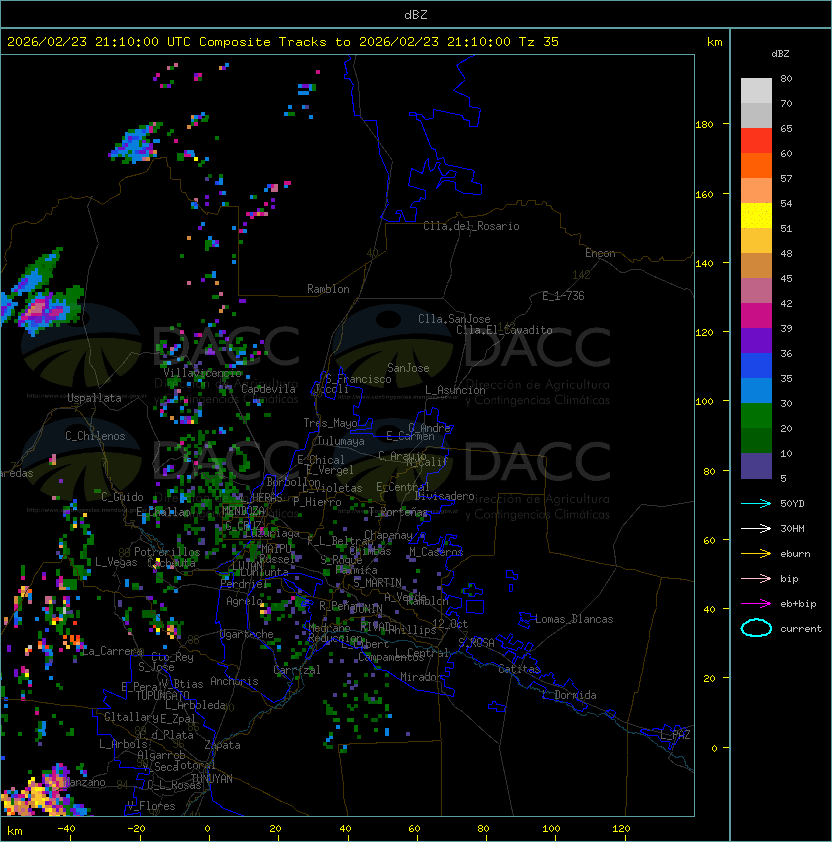Viewport: 832px width, 842px height.
Task: Click the dBZ title at the top
Action: pos(416,14)
